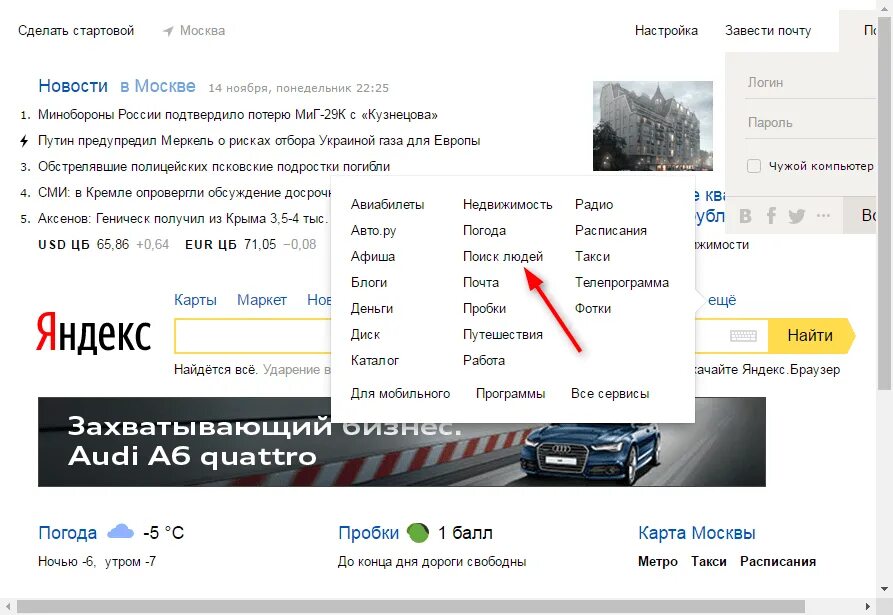Open Фотки service
This screenshot has width=893, height=615.
point(593,309)
